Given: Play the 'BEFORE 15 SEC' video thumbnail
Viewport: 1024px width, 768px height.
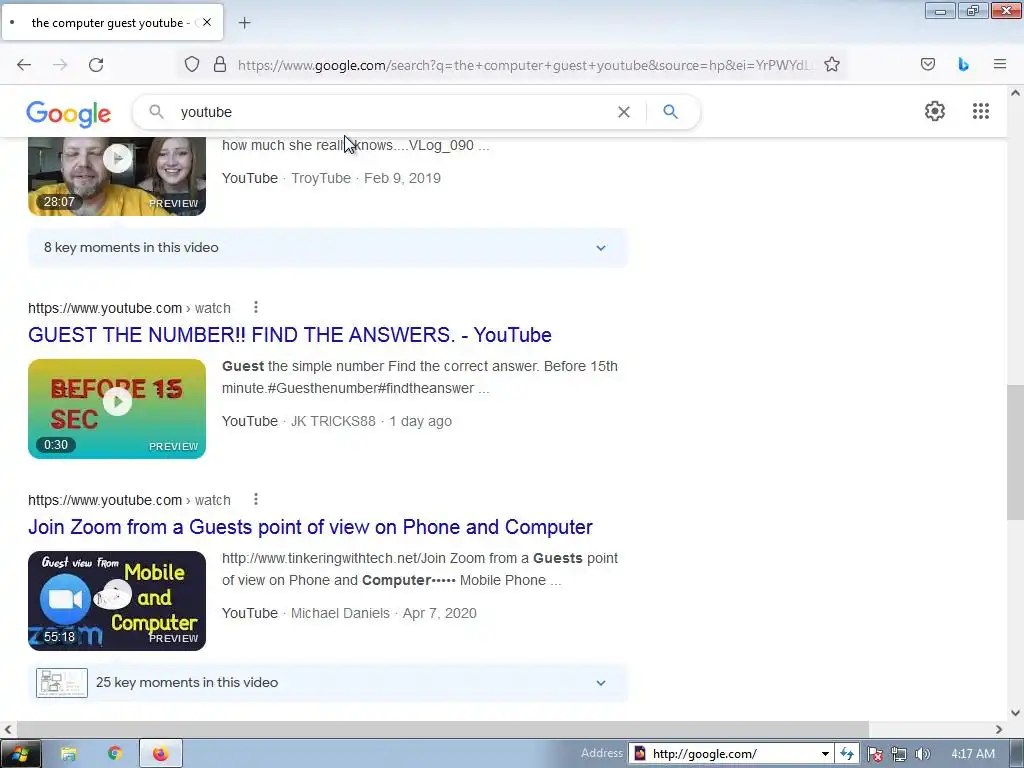Looking at the screenshot, I should (117, 409).
